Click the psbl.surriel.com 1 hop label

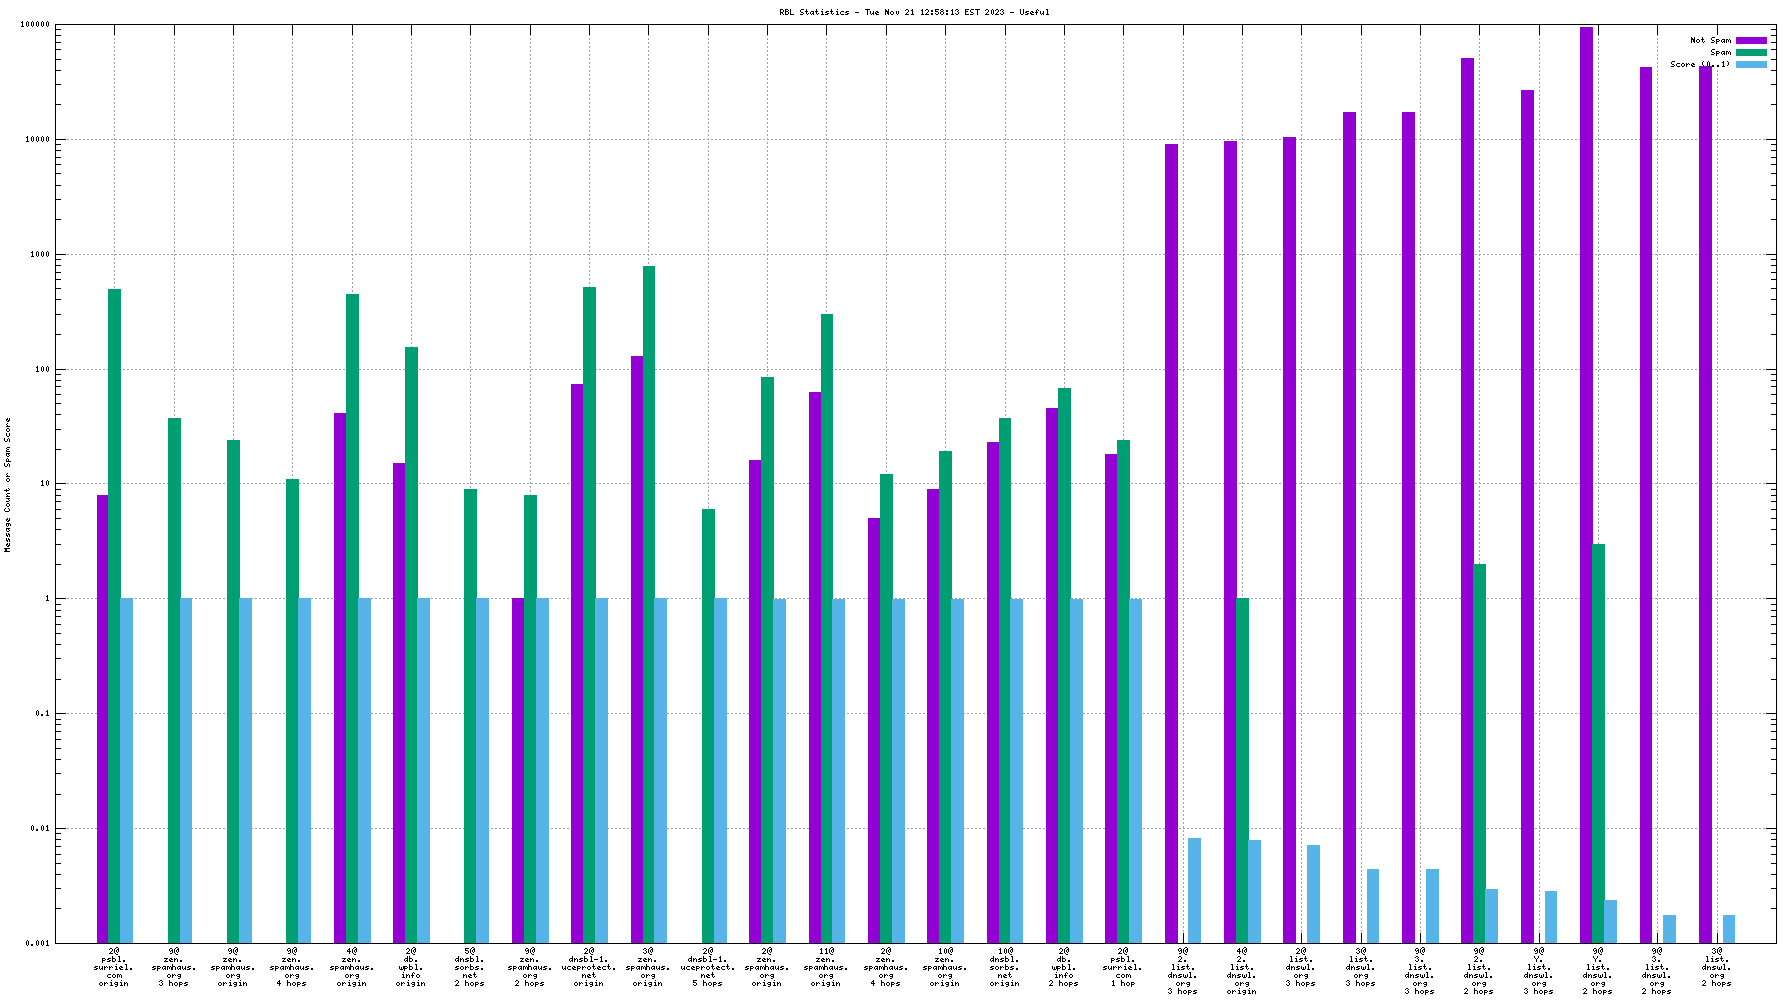tap(1123, 967)
